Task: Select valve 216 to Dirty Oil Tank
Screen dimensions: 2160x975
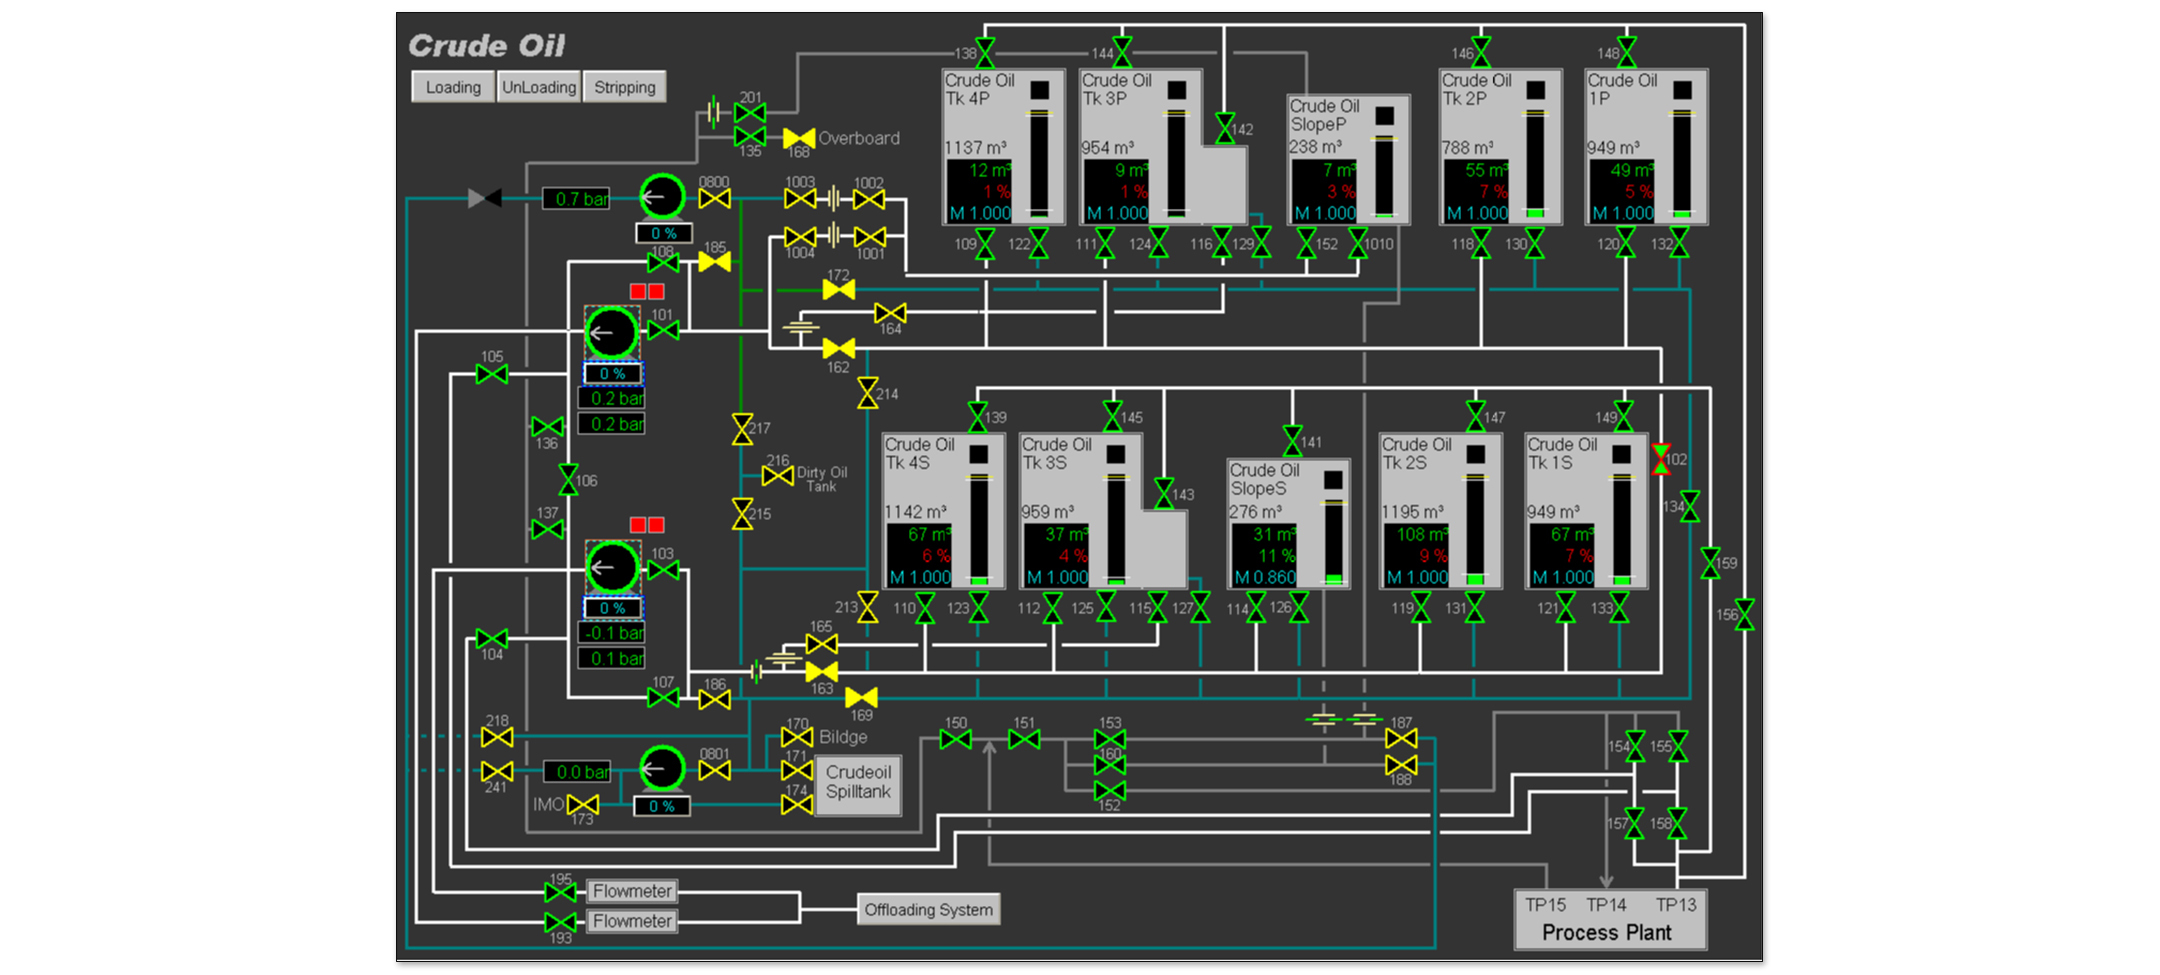Action: (777, 476)
